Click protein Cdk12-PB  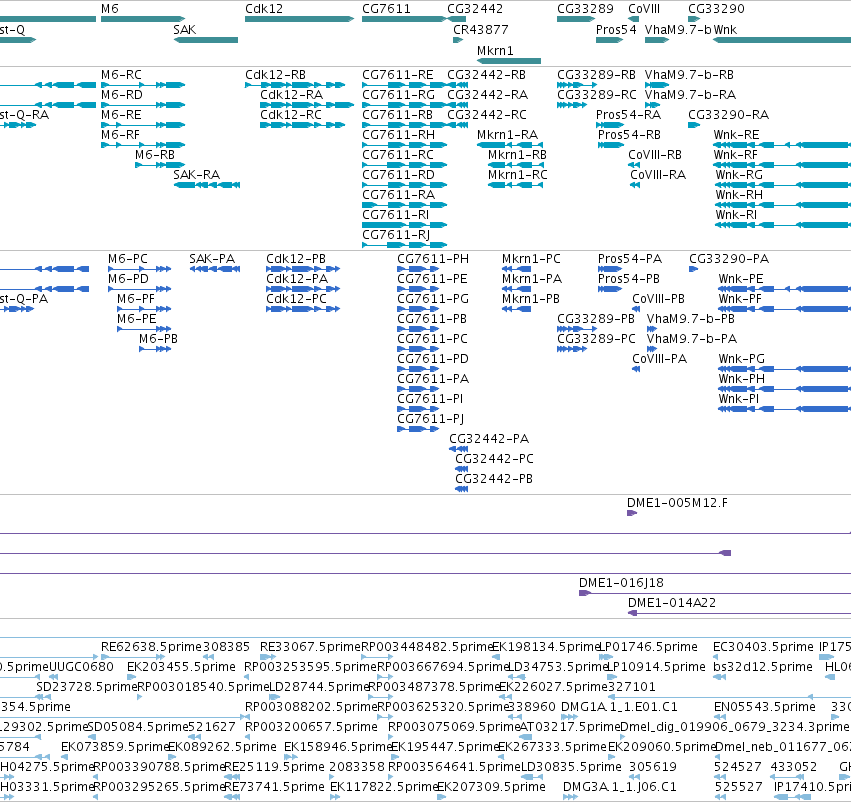coord(303,269)
